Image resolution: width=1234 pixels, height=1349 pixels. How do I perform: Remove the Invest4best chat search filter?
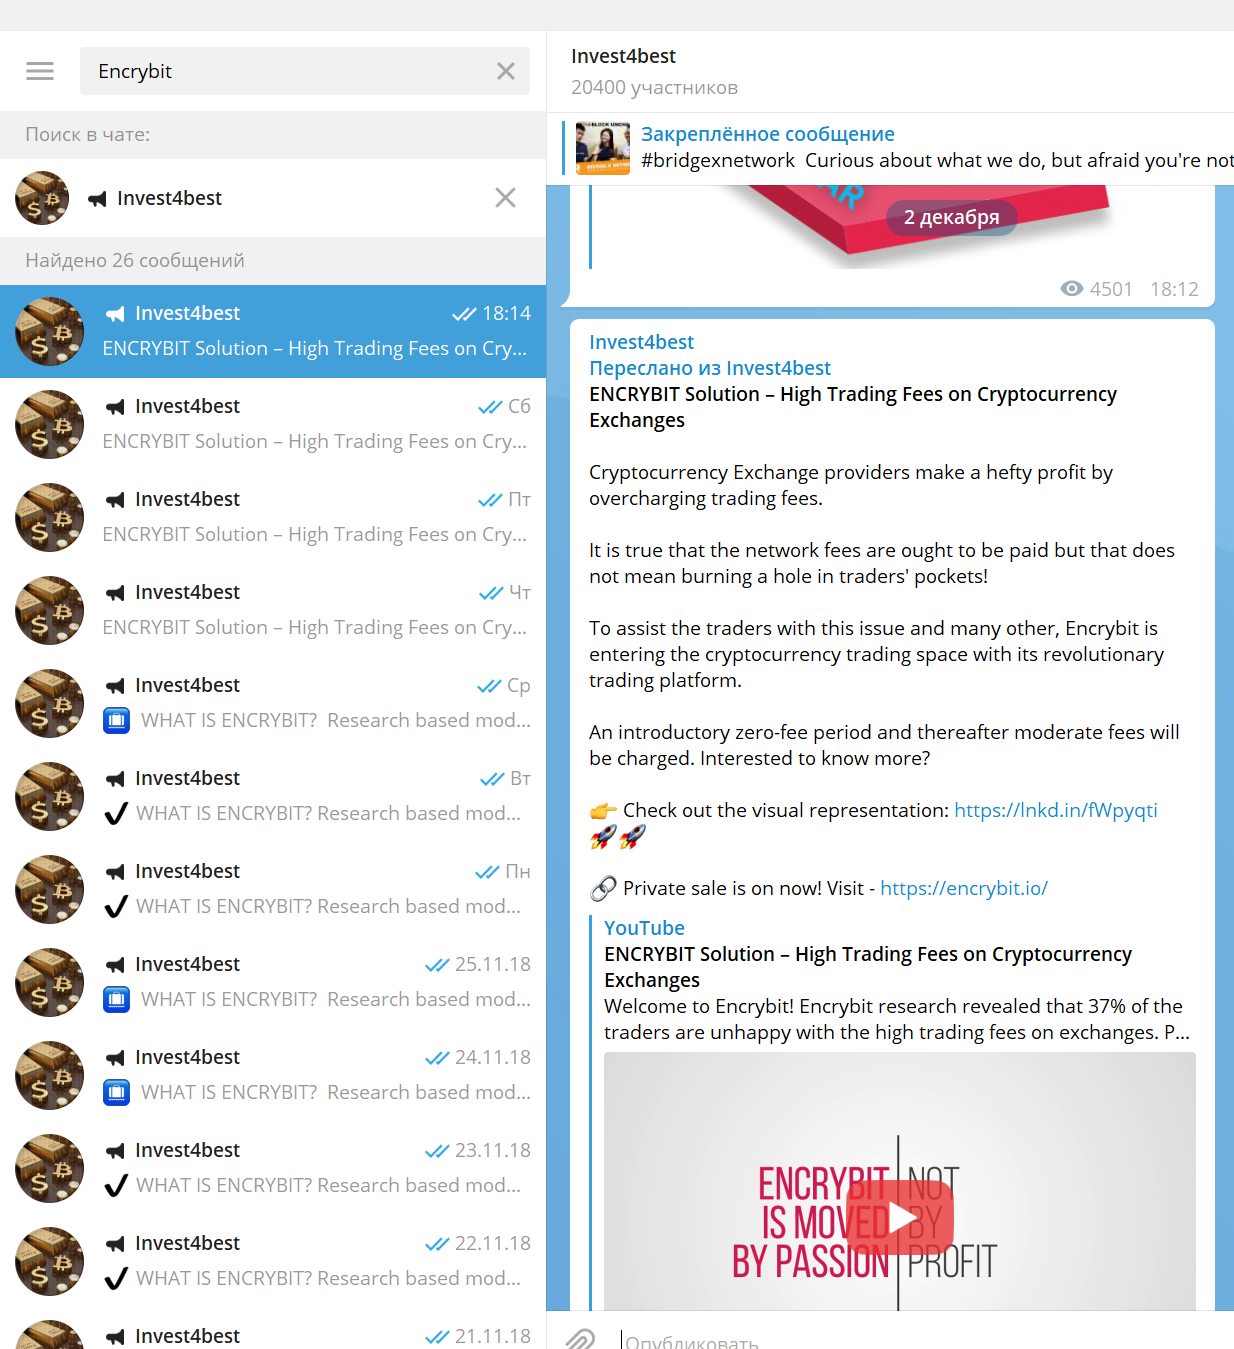tap(505, 198)
